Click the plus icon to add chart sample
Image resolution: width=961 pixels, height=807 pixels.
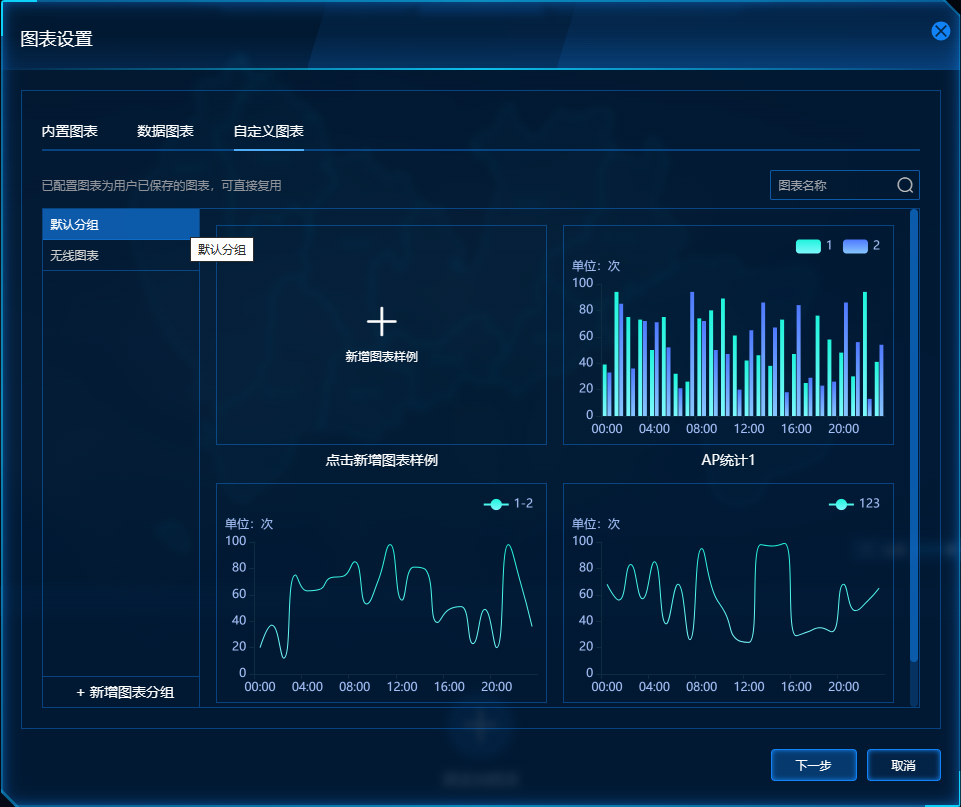coord(381,322)
